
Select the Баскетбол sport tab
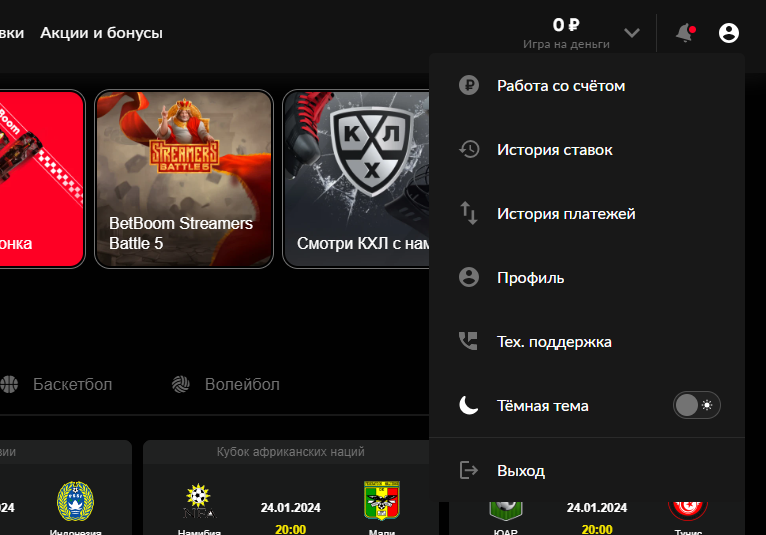pos(72,385)
